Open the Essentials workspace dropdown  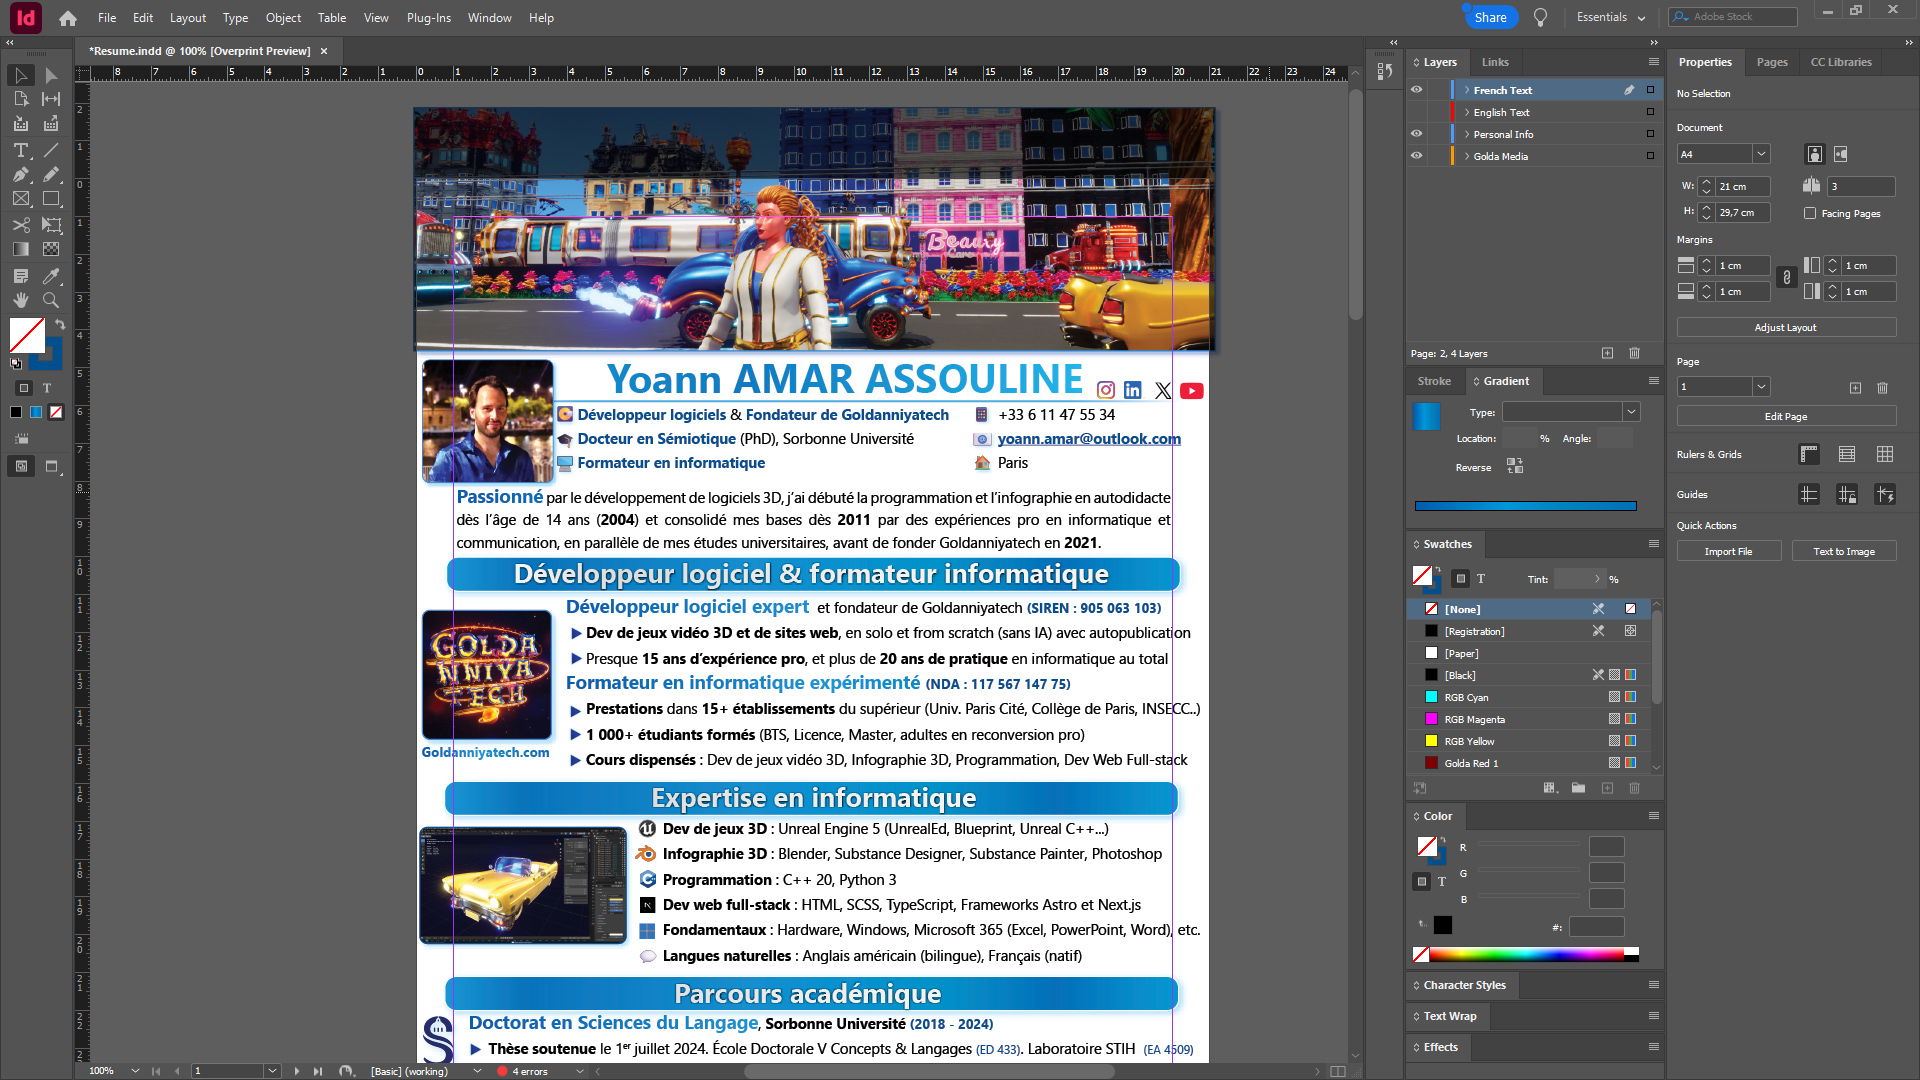tap(1610, 17)
